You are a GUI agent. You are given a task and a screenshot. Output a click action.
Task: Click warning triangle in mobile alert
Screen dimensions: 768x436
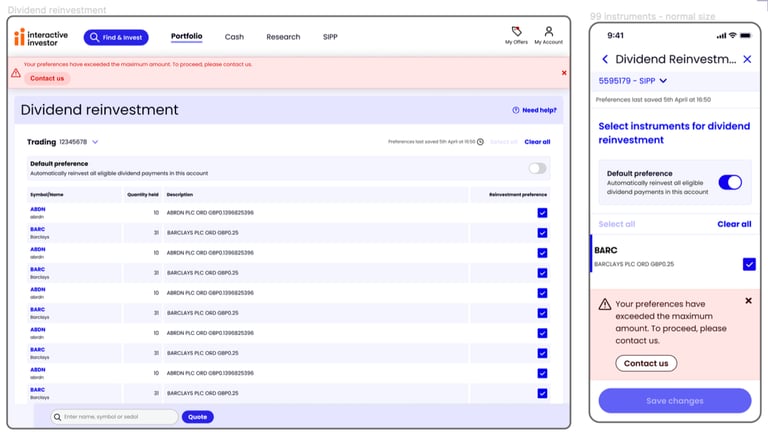pyautogui.click(x=605, y=304)
